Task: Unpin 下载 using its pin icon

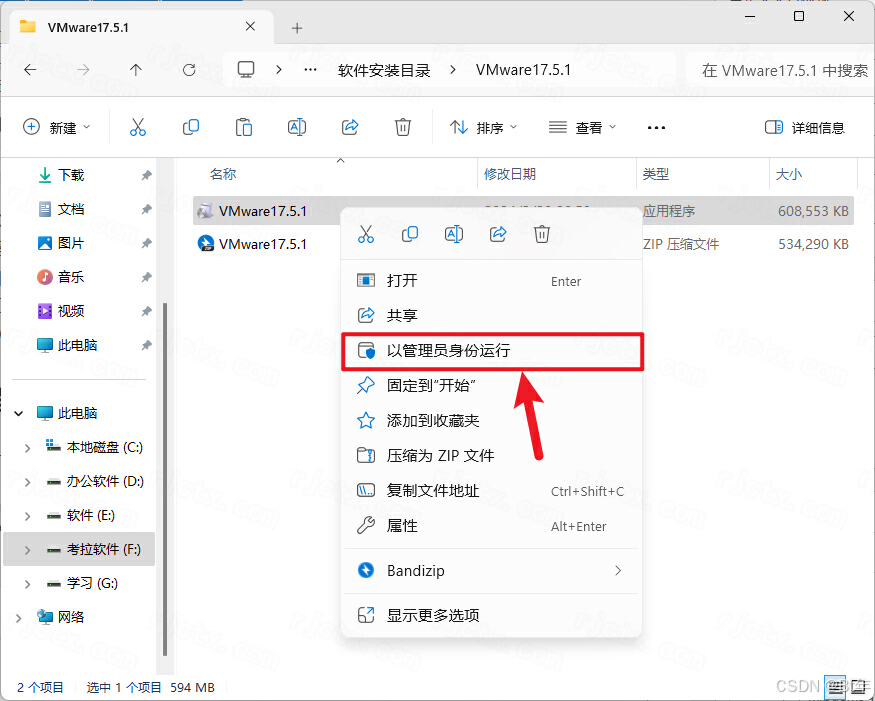Action: point(146,175)
